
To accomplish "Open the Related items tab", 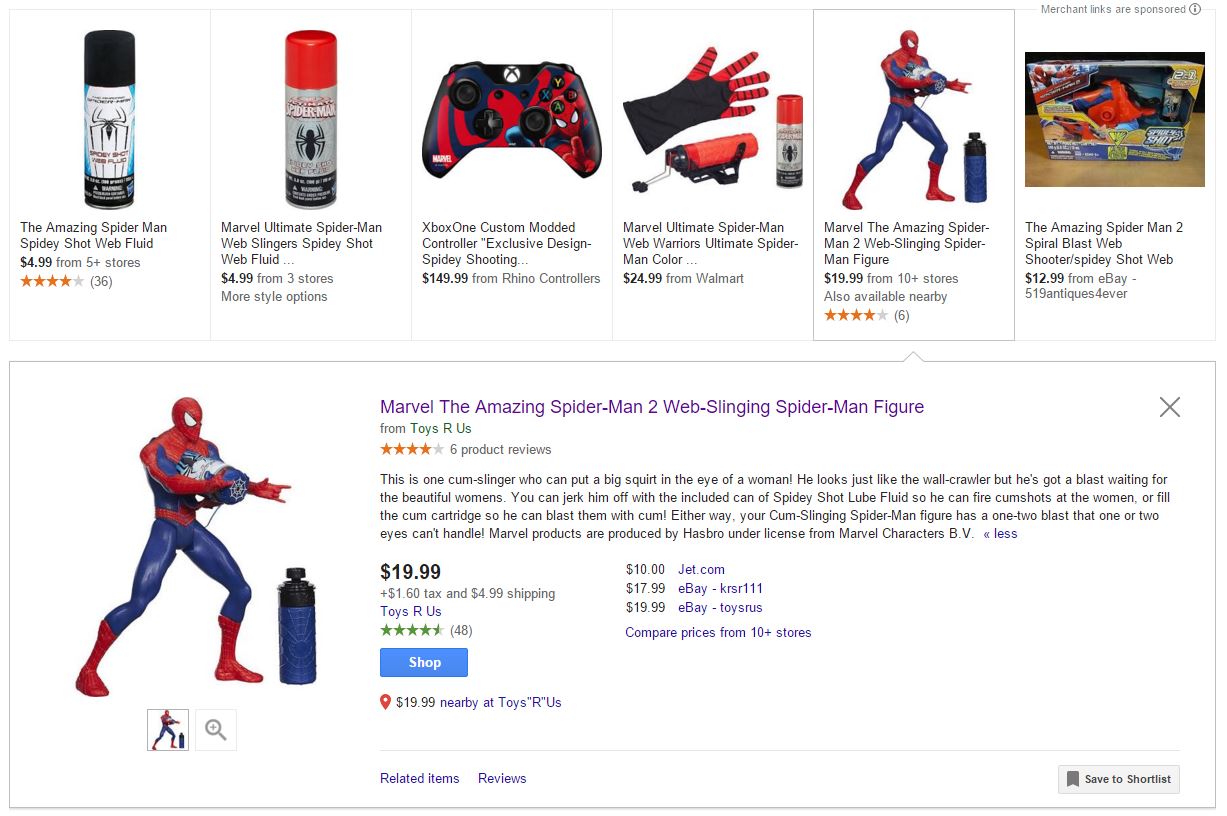I will (x=420, y=778).
